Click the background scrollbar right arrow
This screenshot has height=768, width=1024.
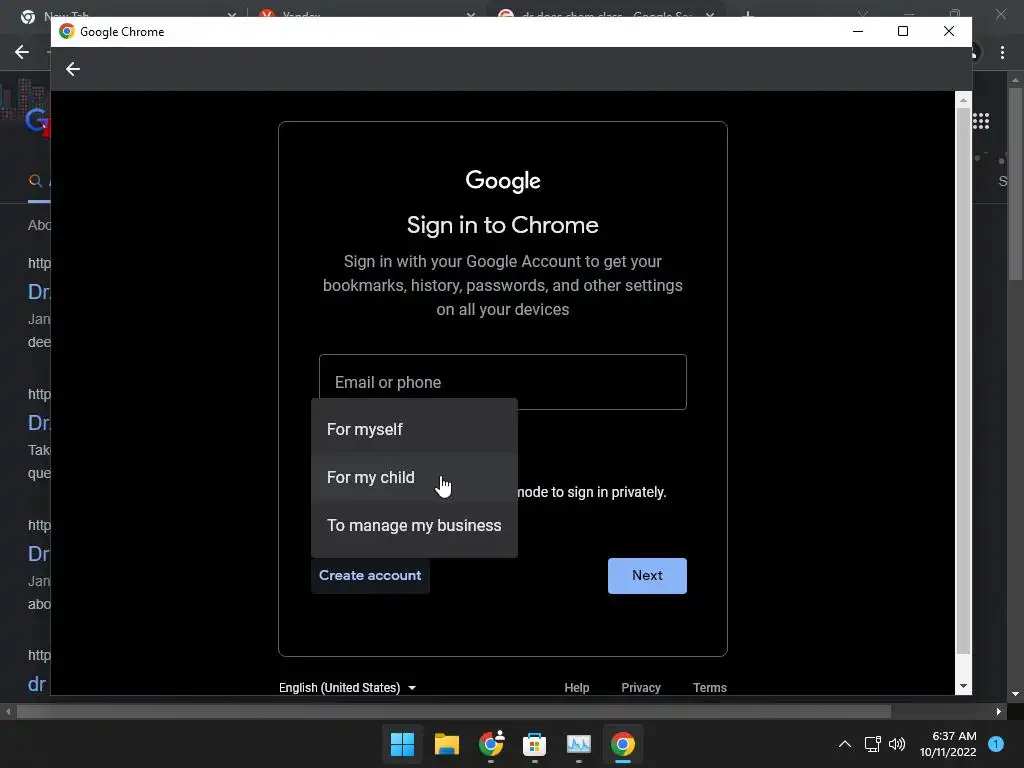pyautogui.click(x=999, y=711)
